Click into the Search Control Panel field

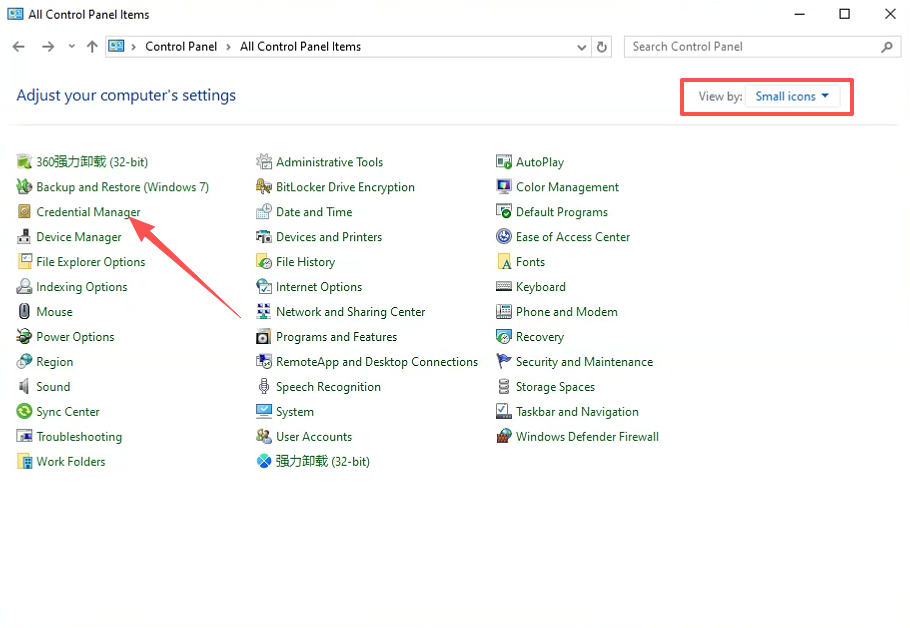click(x=754, y=46)
